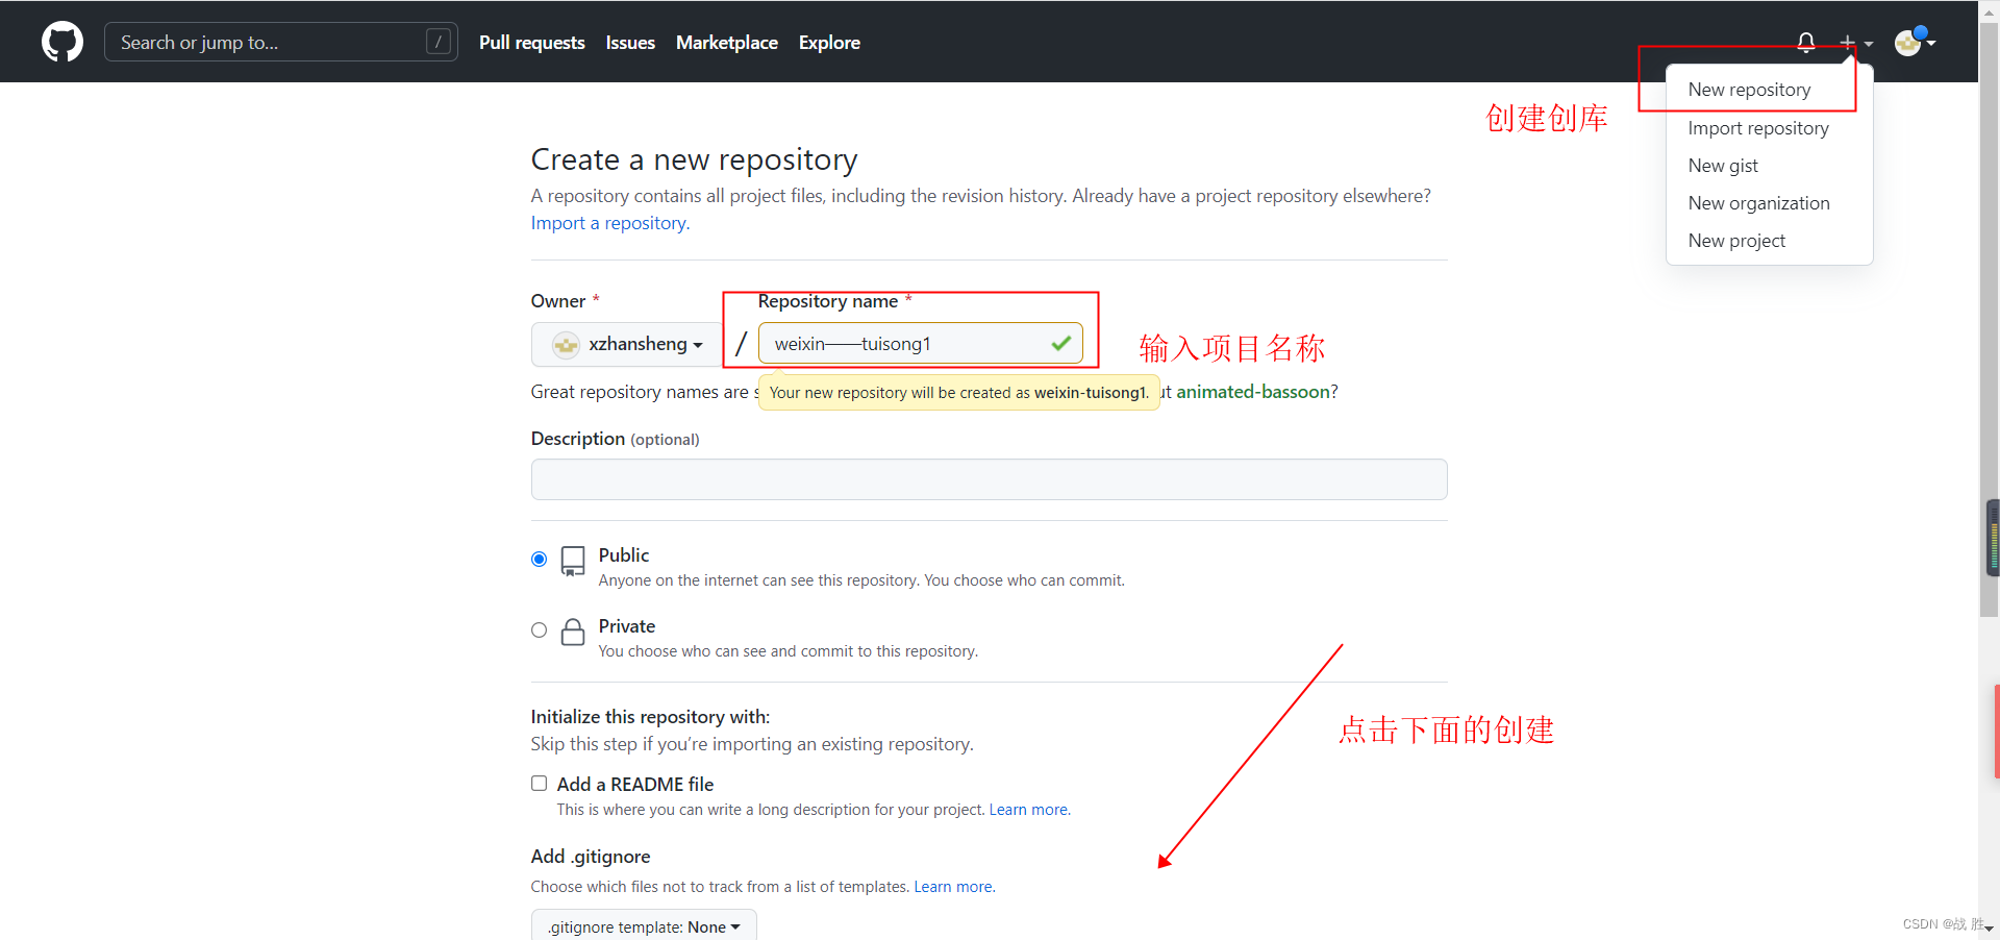Click the Public repository book icon

[x=573, y=561]
